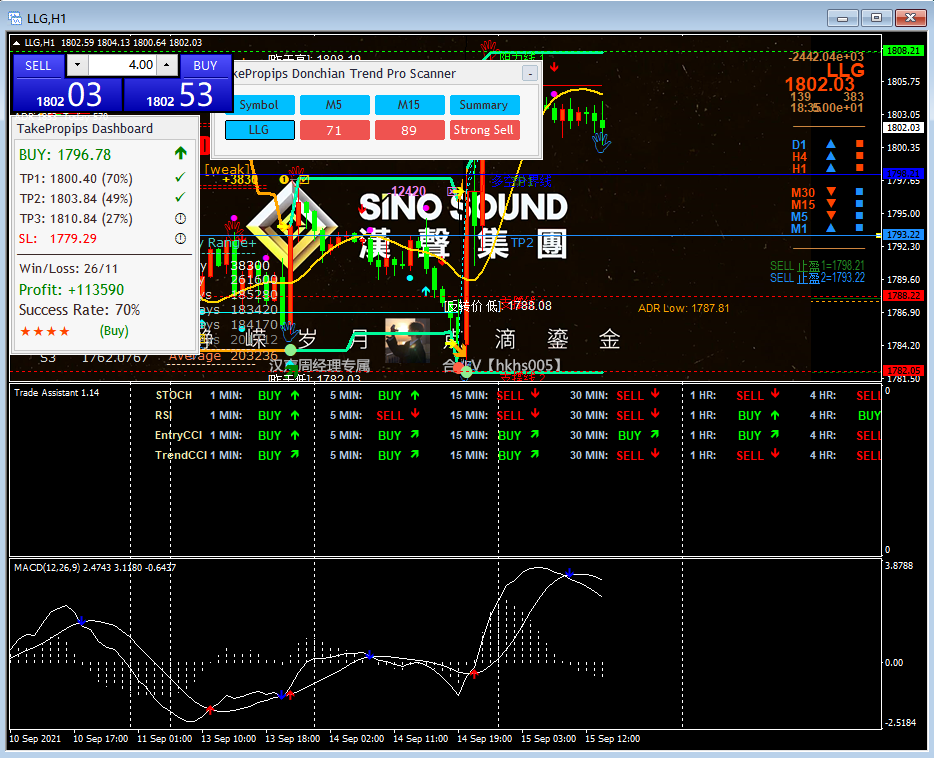Click the D1 blue up triangle indicator

[831, 144]
